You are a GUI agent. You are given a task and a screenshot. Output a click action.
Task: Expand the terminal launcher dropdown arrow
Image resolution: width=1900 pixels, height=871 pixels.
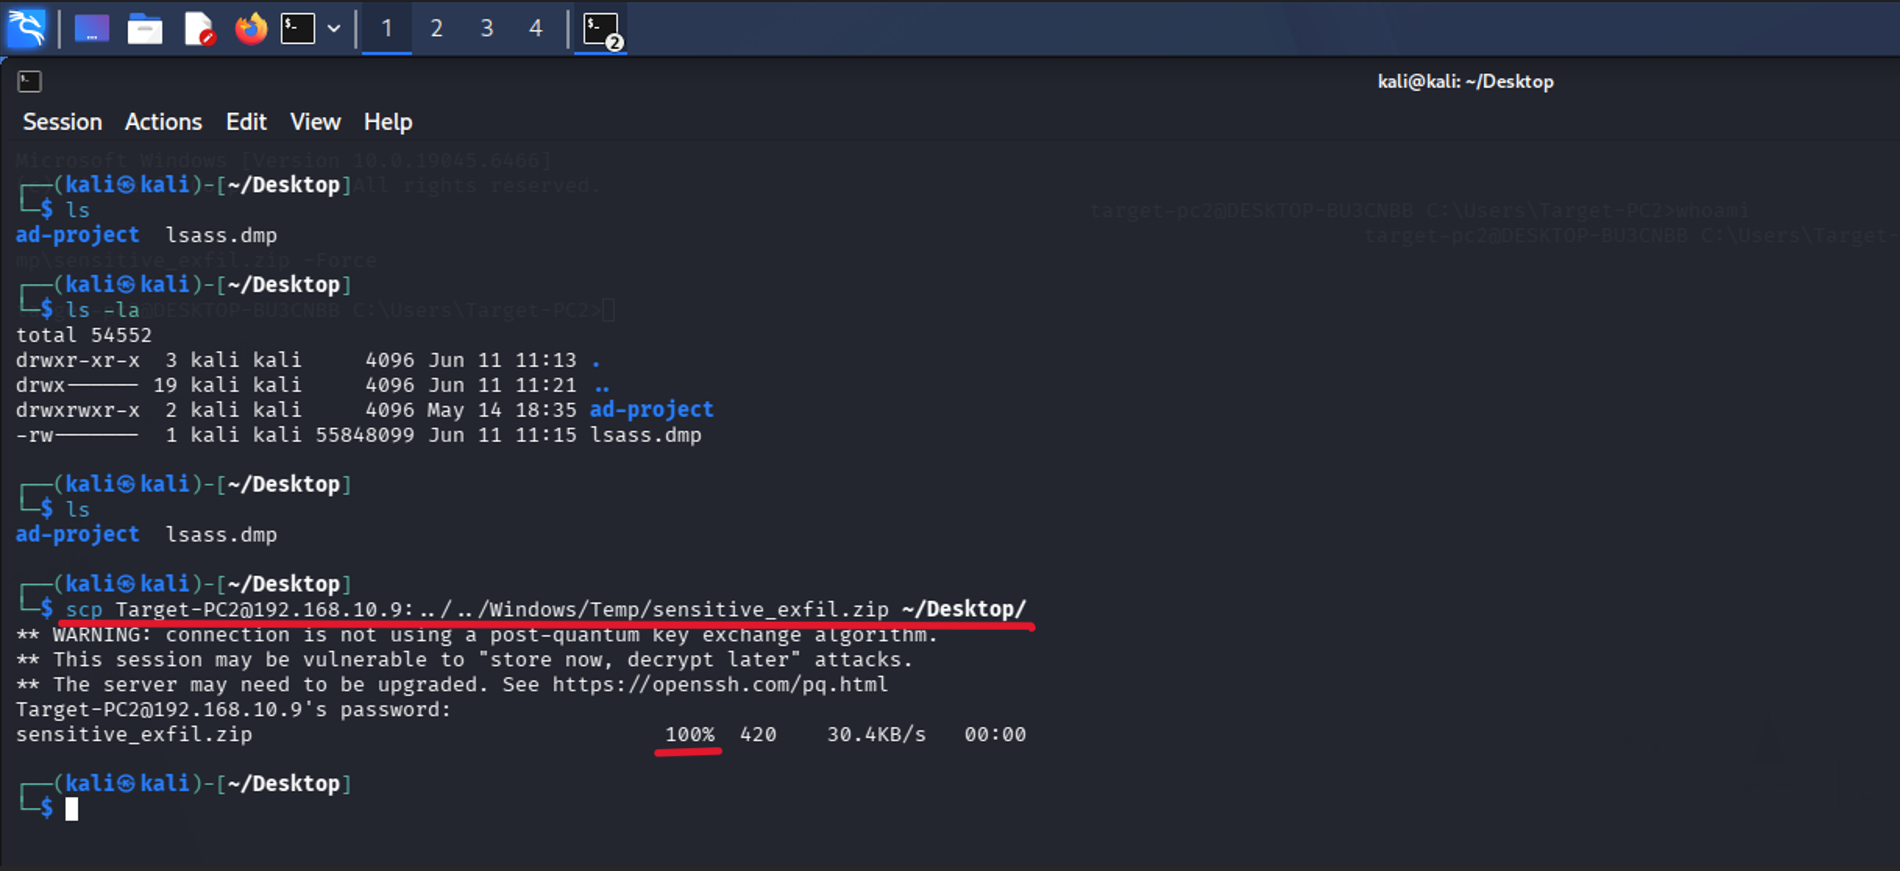point(334,28)
